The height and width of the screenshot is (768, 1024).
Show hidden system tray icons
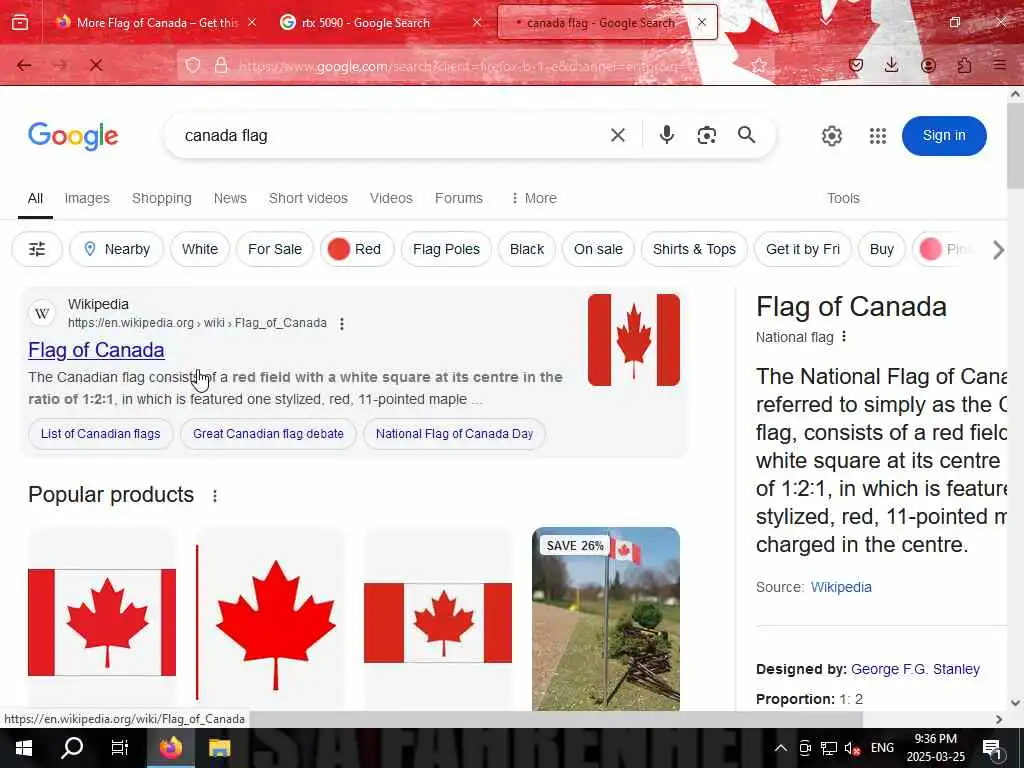(x=780, y=748)
